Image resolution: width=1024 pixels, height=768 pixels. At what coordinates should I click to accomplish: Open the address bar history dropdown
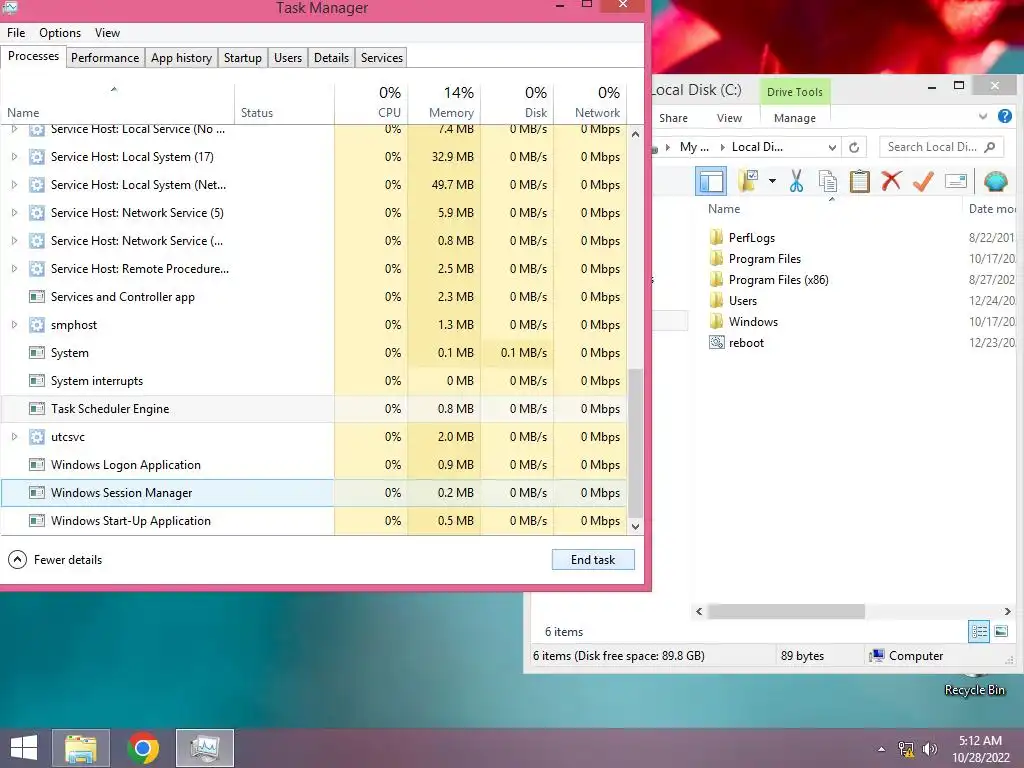point(832,147)
